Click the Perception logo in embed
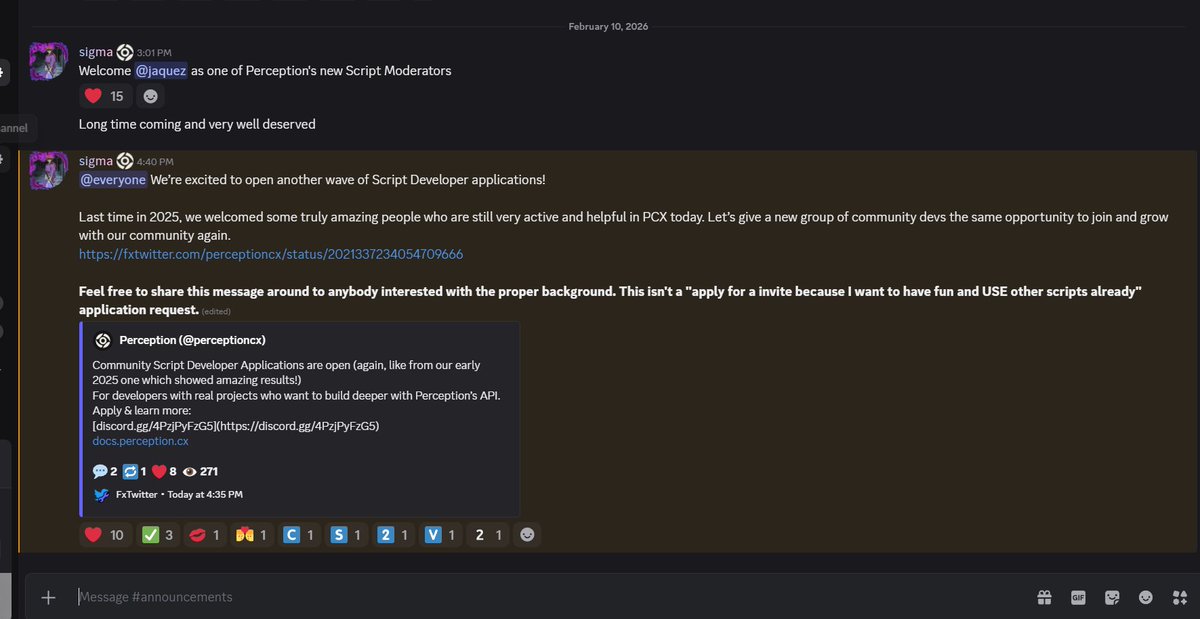 [x=102, y=340]
